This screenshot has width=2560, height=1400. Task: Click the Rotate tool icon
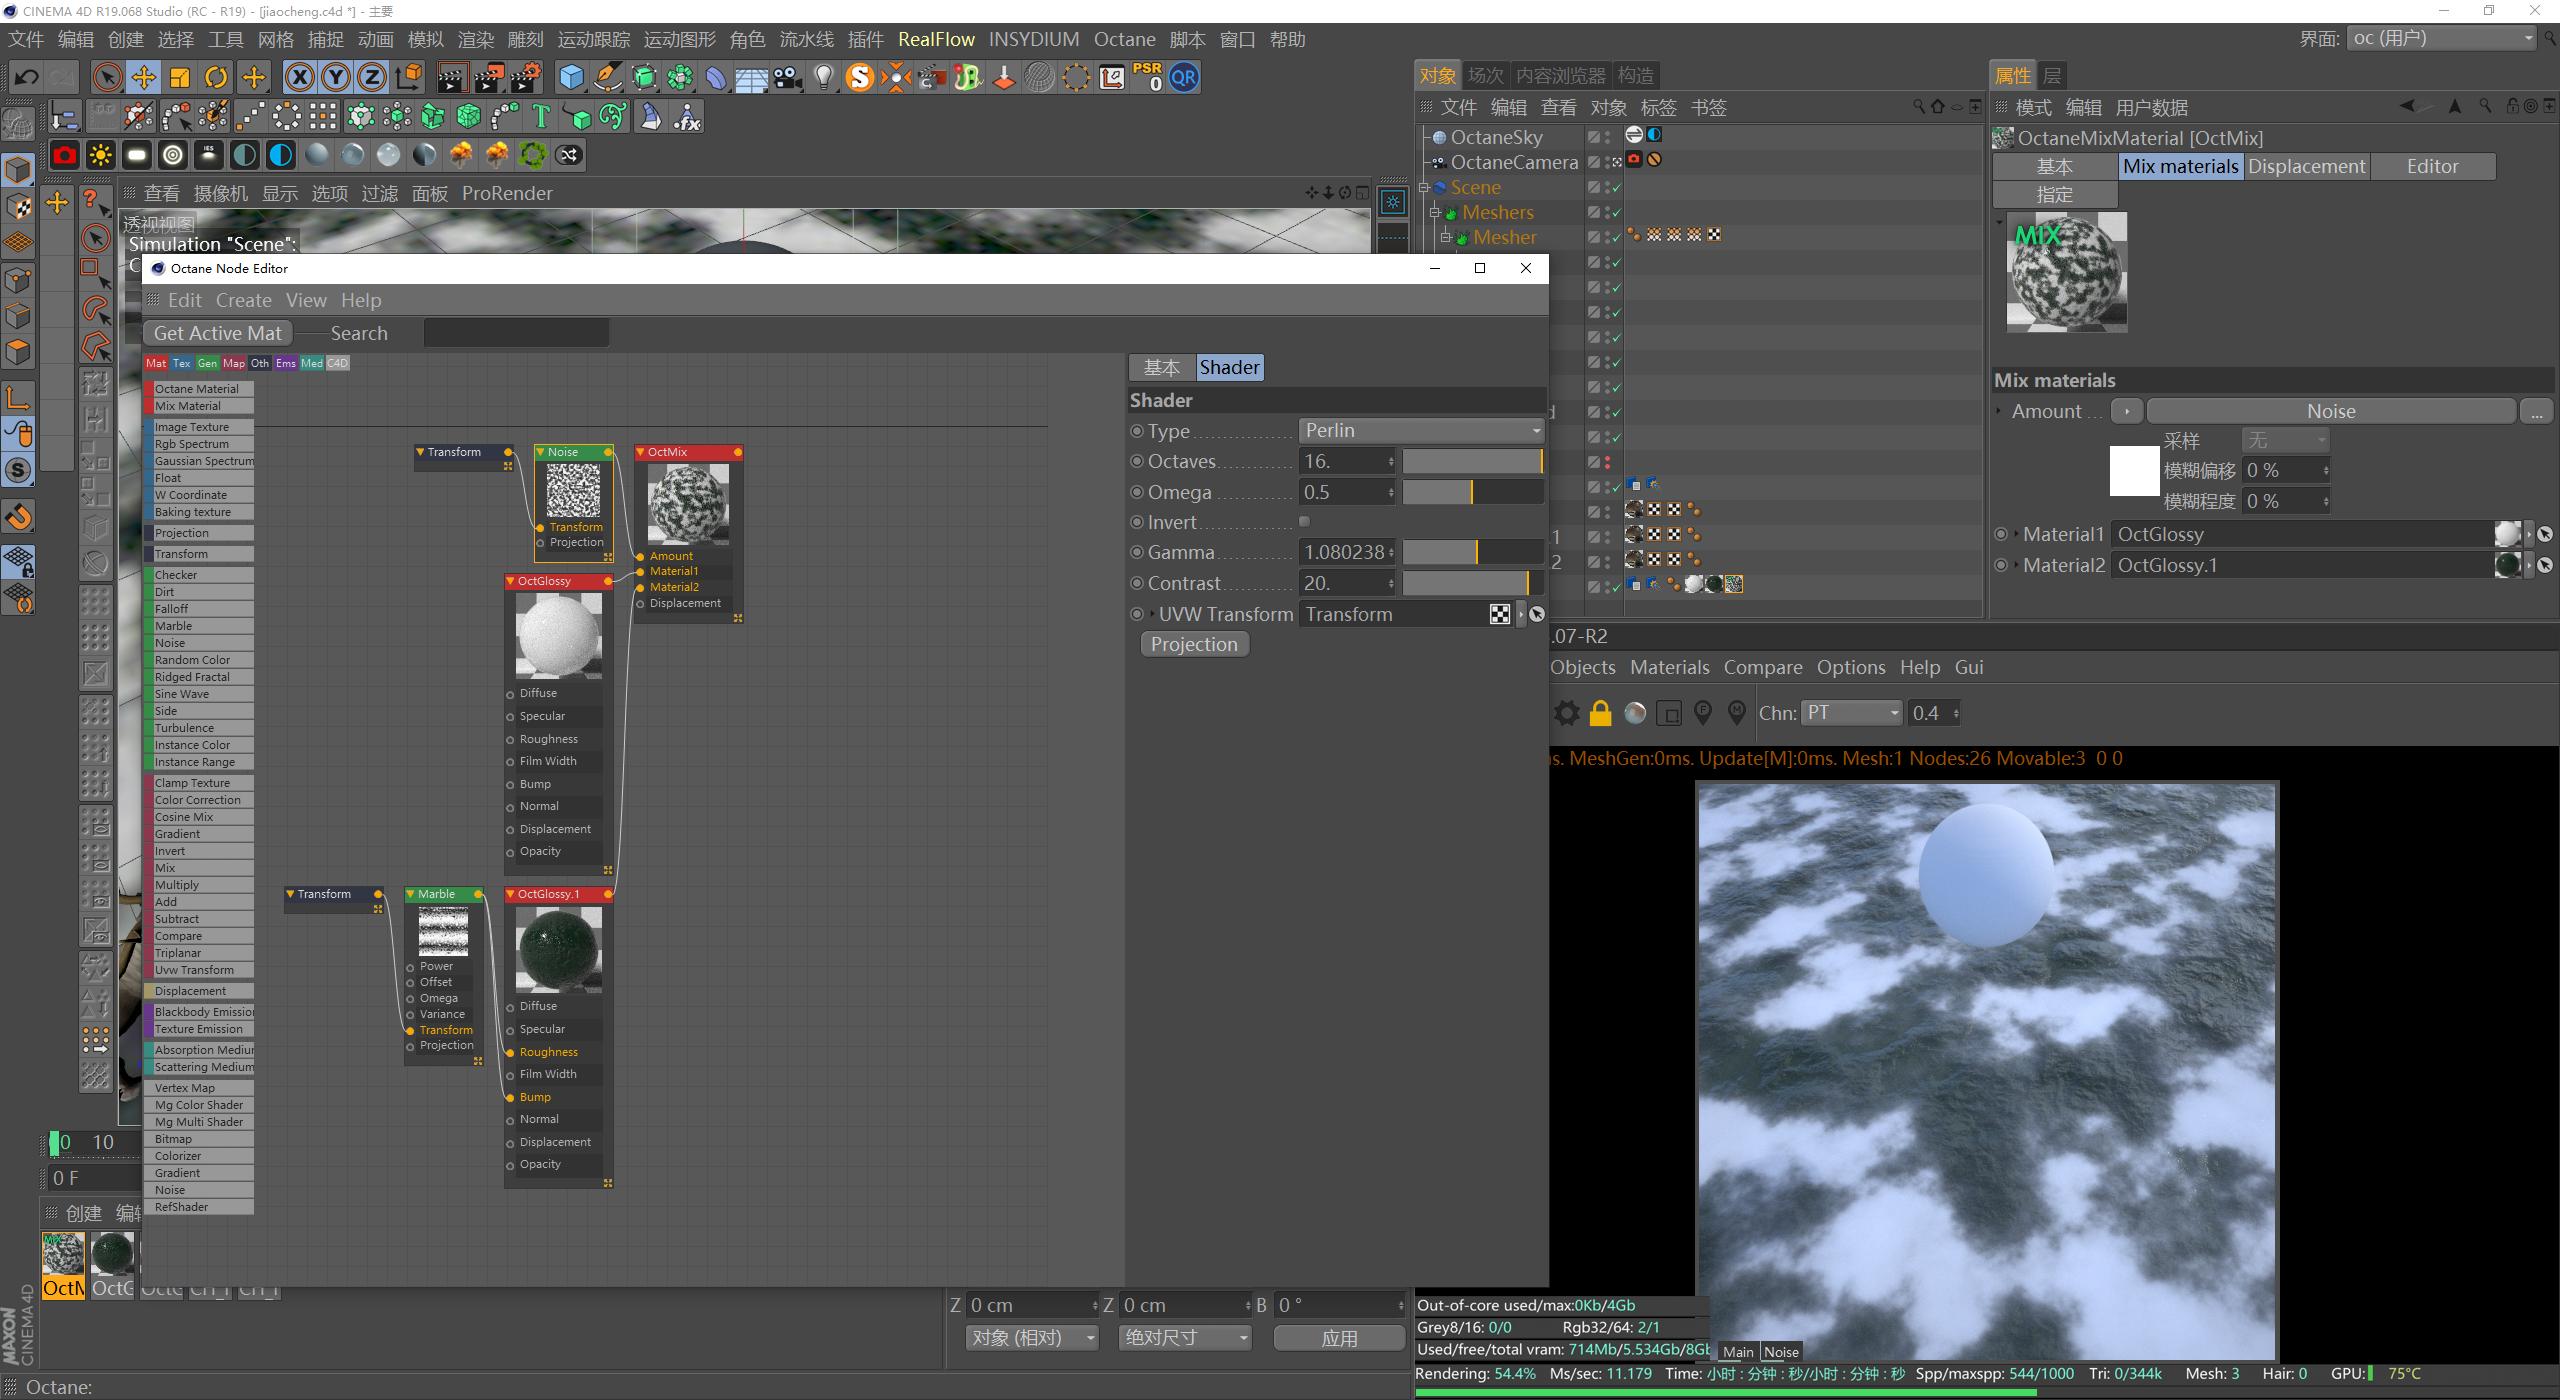tap(216, 78)
